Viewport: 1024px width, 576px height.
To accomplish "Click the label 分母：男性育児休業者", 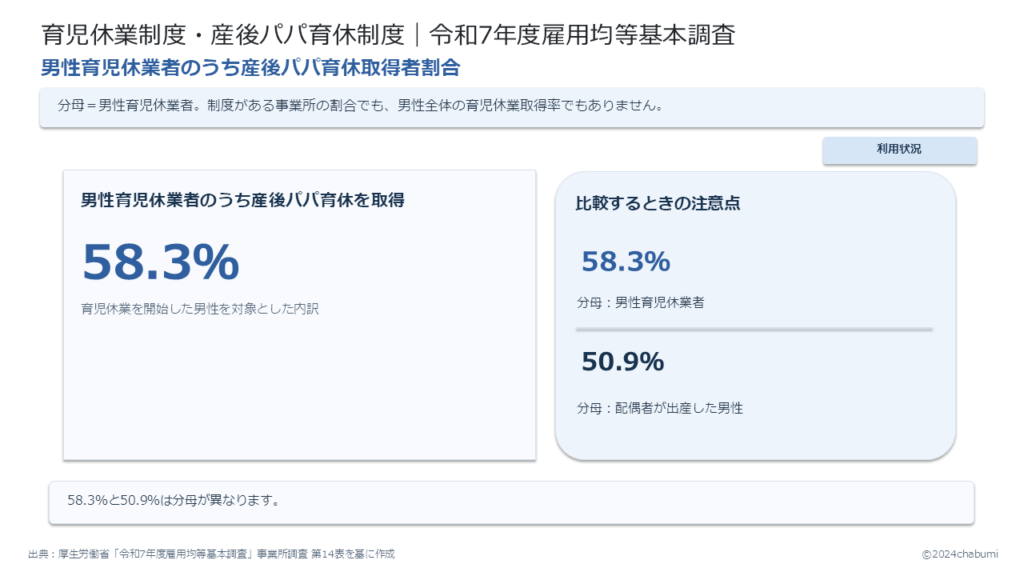I will click(x=641, y=302).
